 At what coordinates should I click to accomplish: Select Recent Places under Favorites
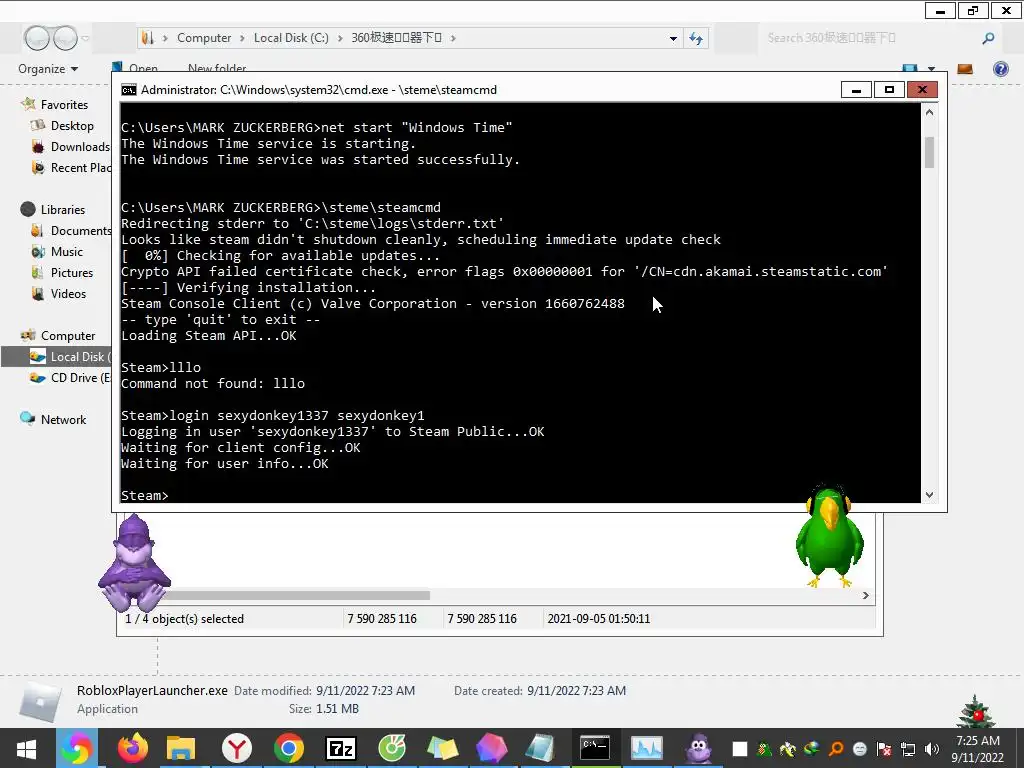(x=81, y=167)
